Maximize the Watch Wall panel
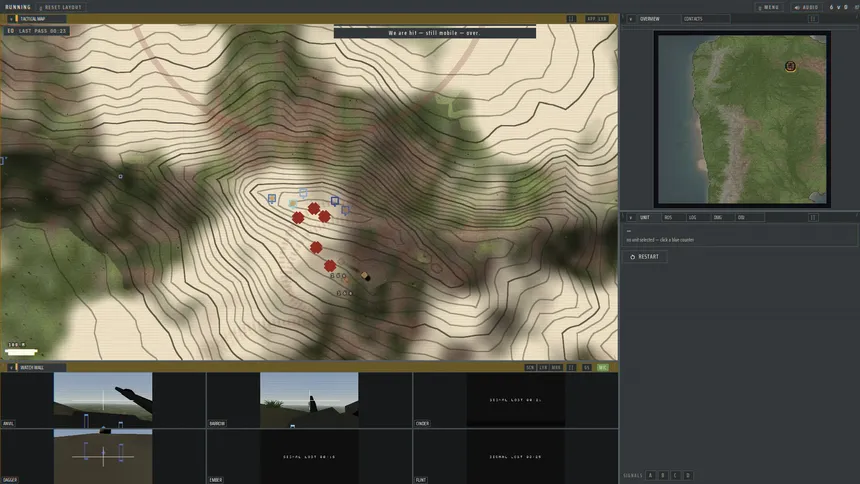860x484 pixels. 571,368
